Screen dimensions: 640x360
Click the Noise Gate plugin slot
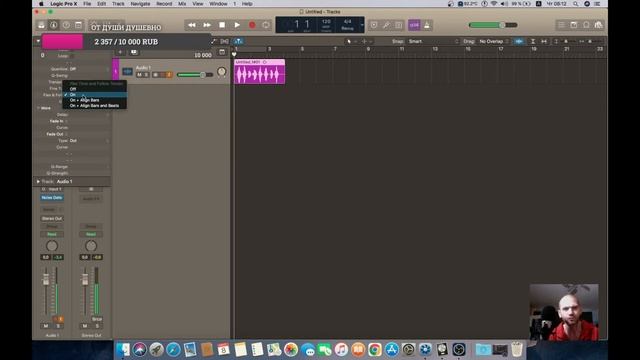tap(52, 198)
